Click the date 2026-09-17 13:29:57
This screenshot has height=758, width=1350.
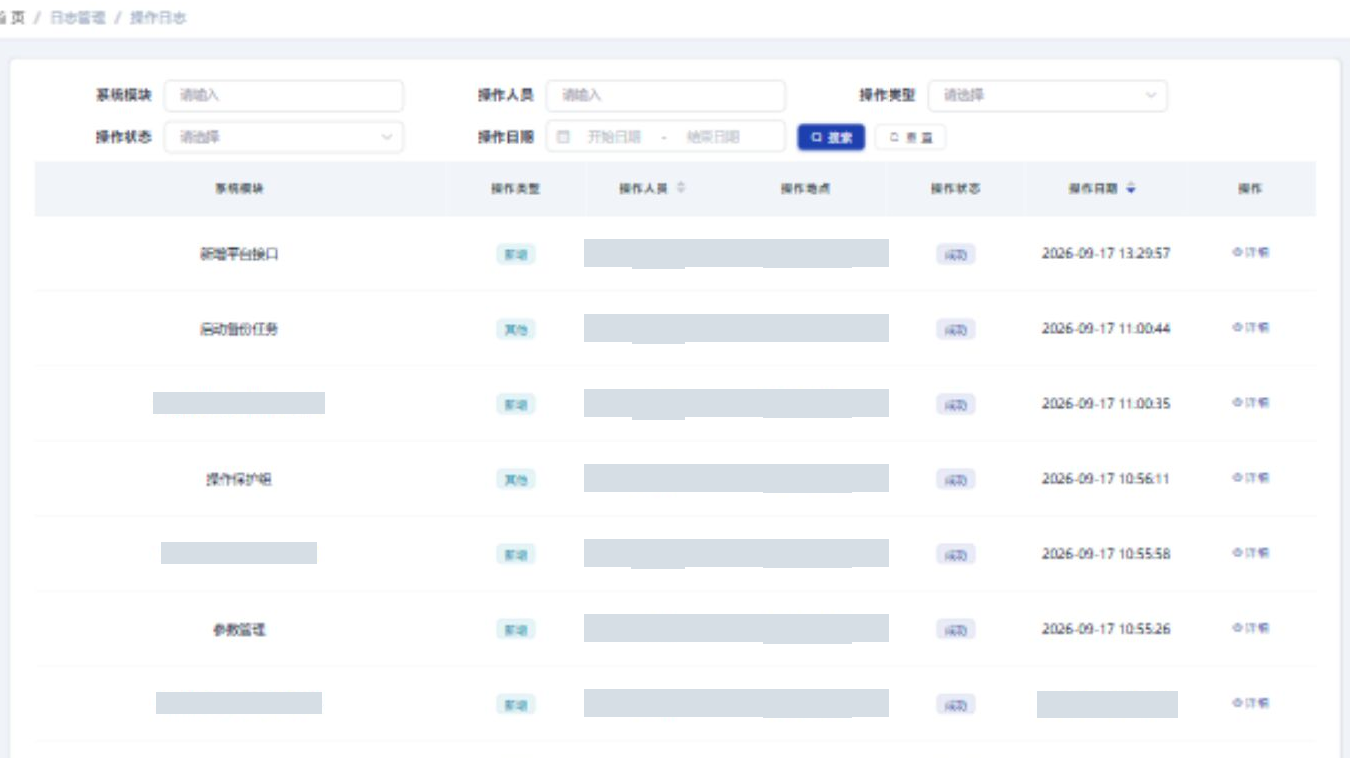pyautogui.click(x=1106, y=253)
